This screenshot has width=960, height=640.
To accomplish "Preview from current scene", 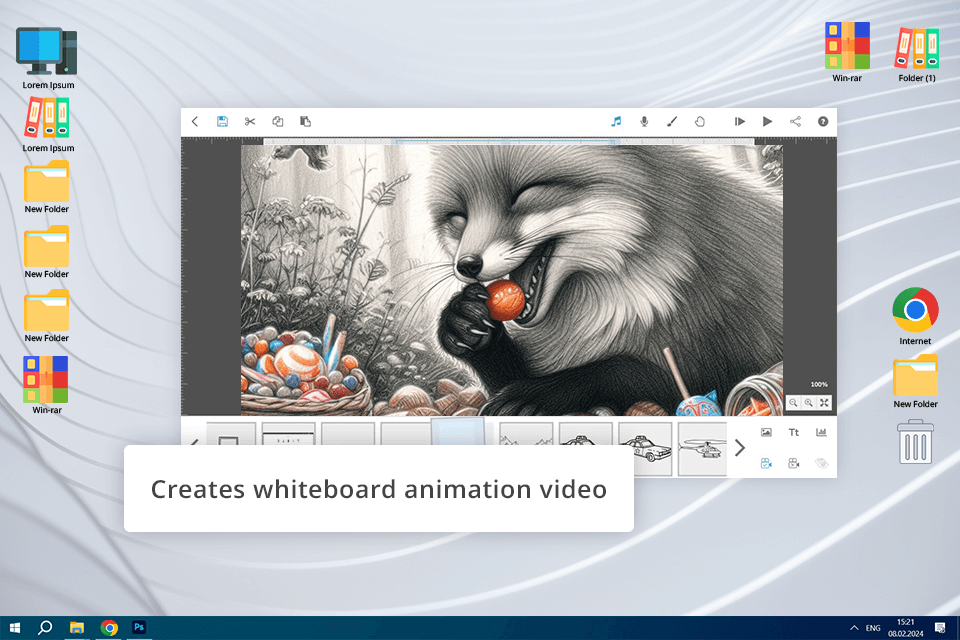I will click(x=740, y=121).
